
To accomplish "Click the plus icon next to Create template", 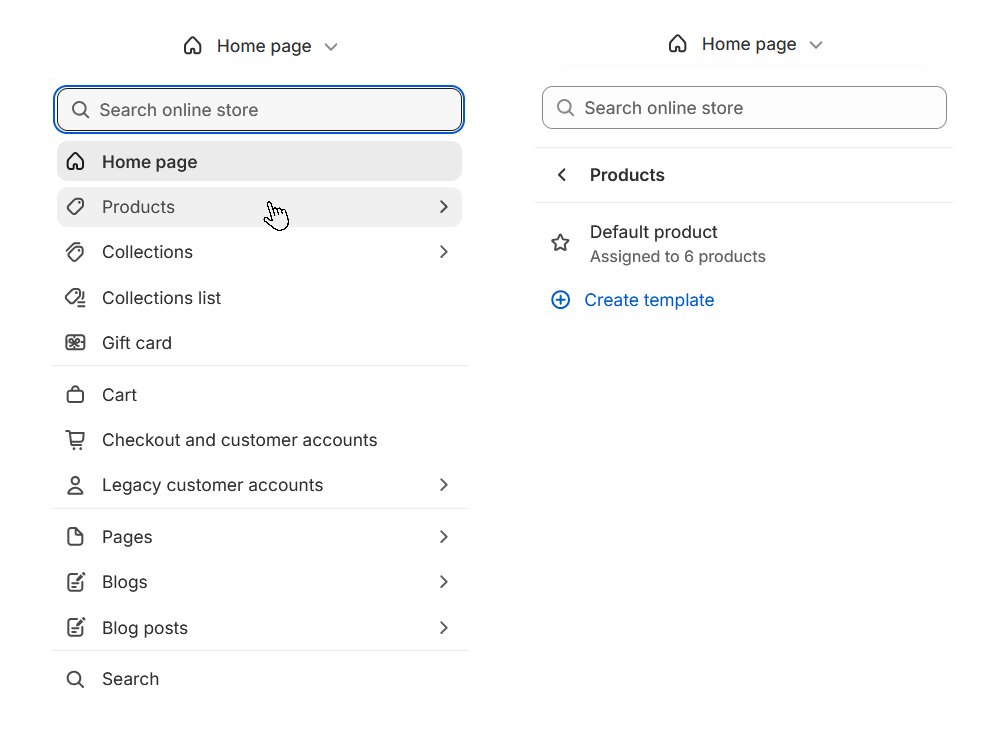I will tap(560, 300).
